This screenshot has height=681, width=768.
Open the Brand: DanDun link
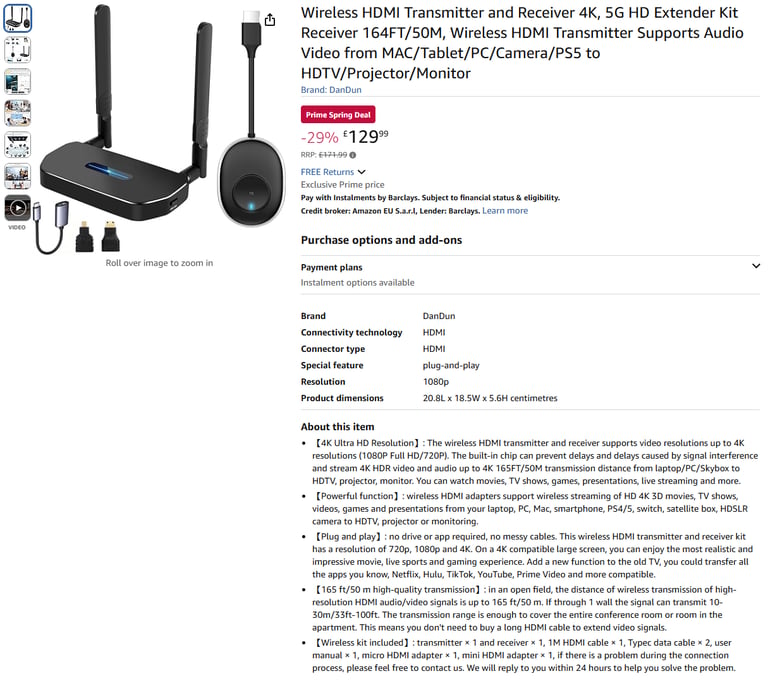point(331,90)
